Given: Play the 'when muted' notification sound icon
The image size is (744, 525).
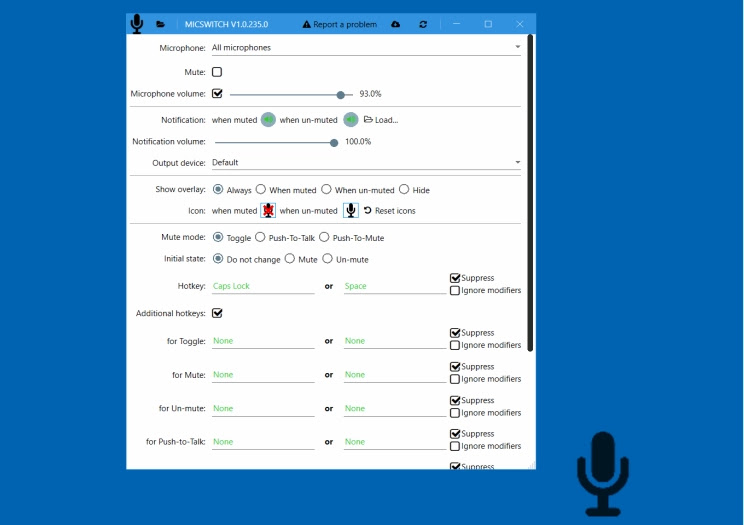Looking at the screenshot, I should 268,120.
